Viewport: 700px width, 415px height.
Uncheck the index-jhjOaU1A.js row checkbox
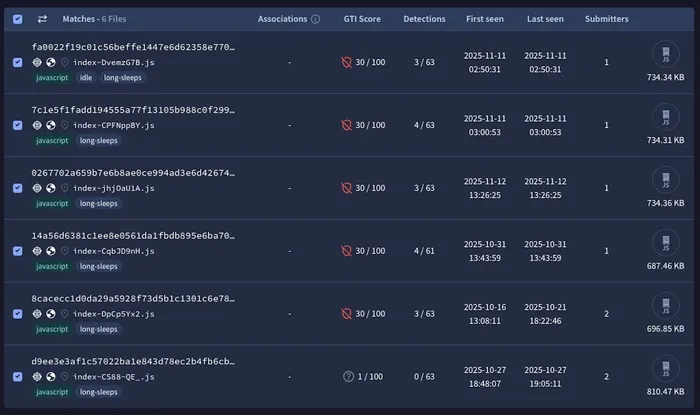[x=17, y=188]
